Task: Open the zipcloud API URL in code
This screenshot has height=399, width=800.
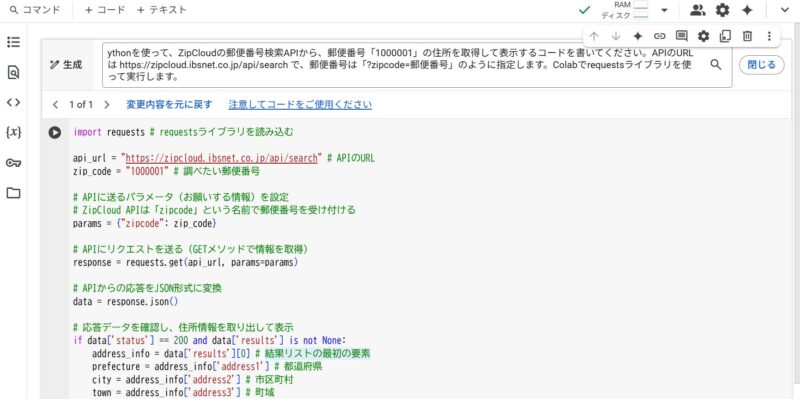Action: [222, 158]
